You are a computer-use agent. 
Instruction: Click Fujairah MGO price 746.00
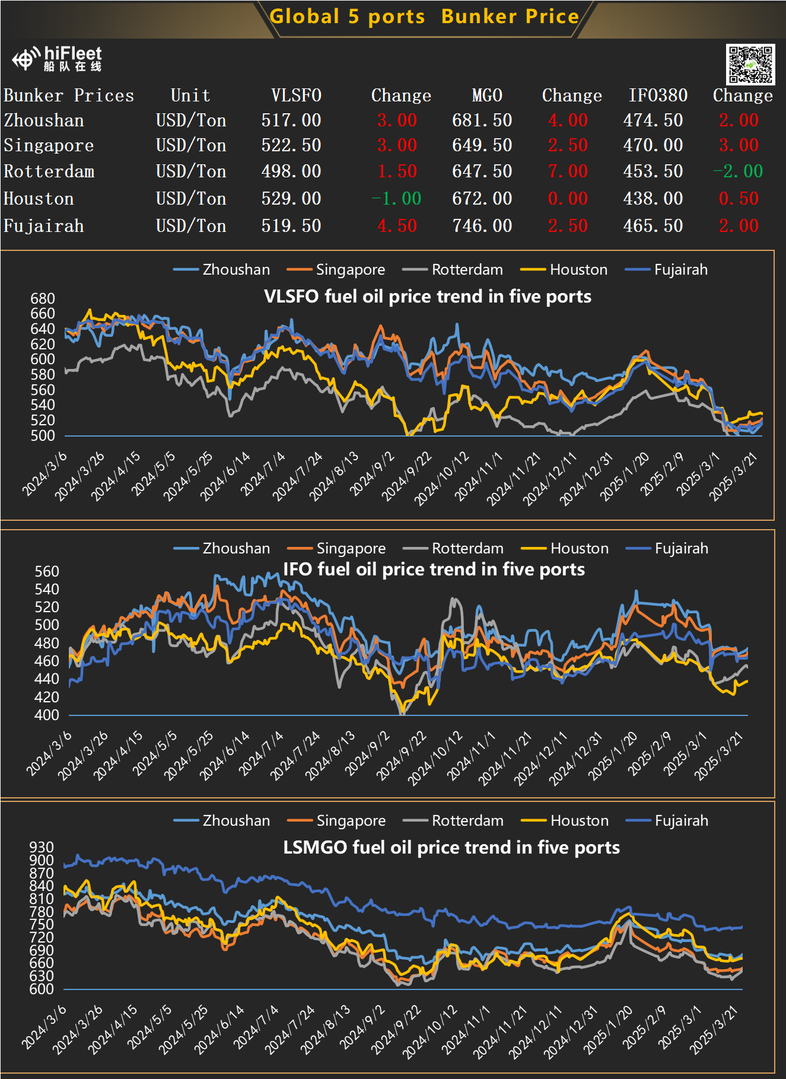point(482,226)
